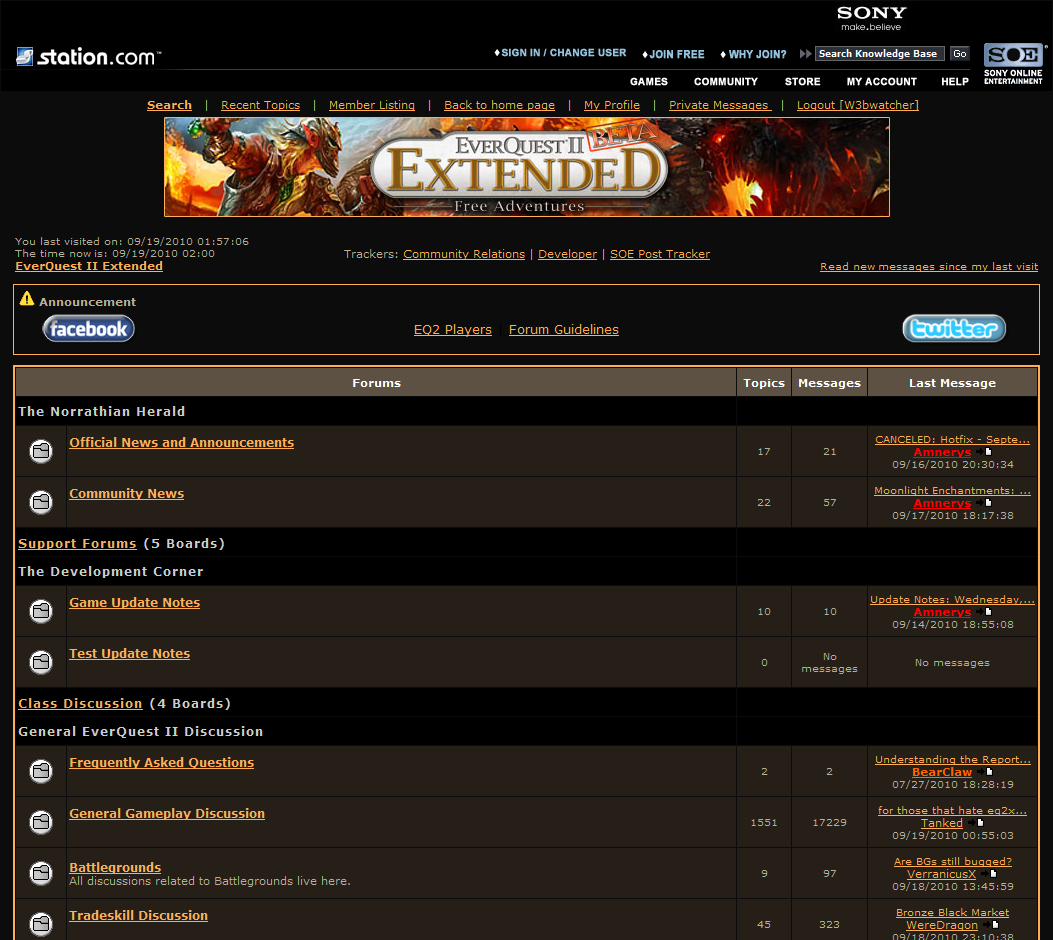Image resolution: width=1053 pixels, height=940 pixels.
Task: Open Read new messages since my last visit
Action: [x=929, y=266]
